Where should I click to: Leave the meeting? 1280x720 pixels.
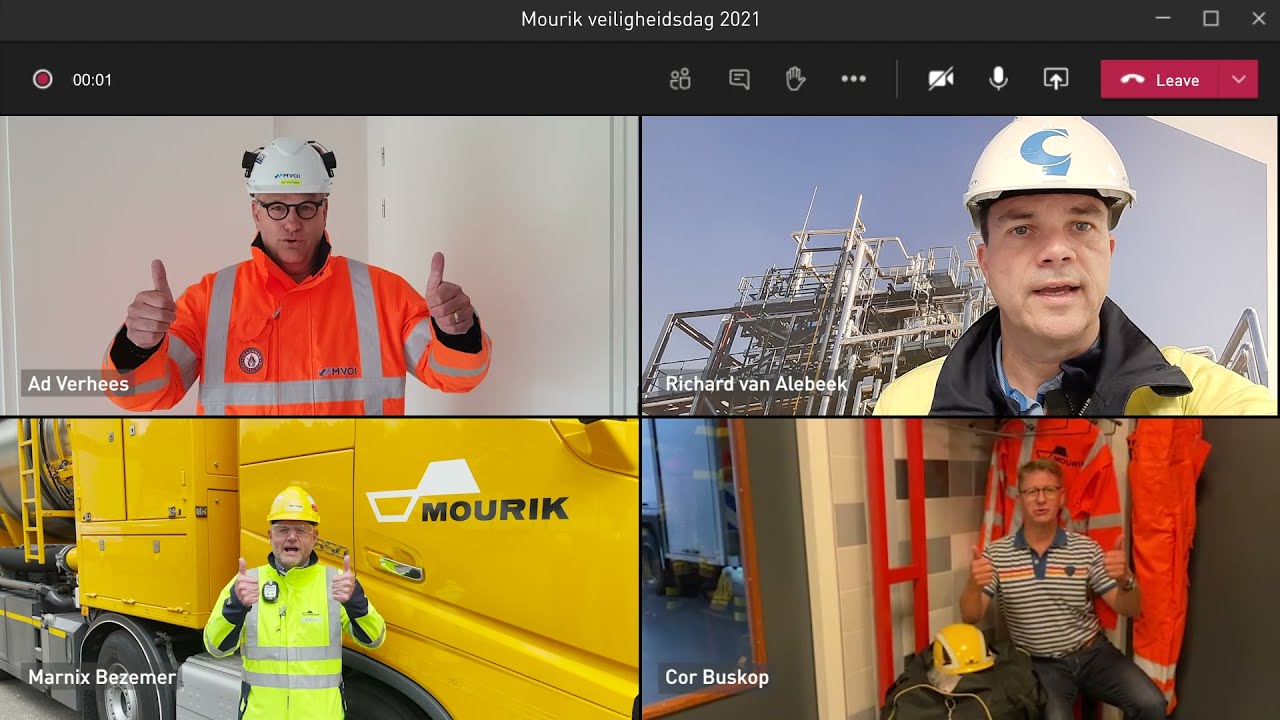pos(1160,80)
